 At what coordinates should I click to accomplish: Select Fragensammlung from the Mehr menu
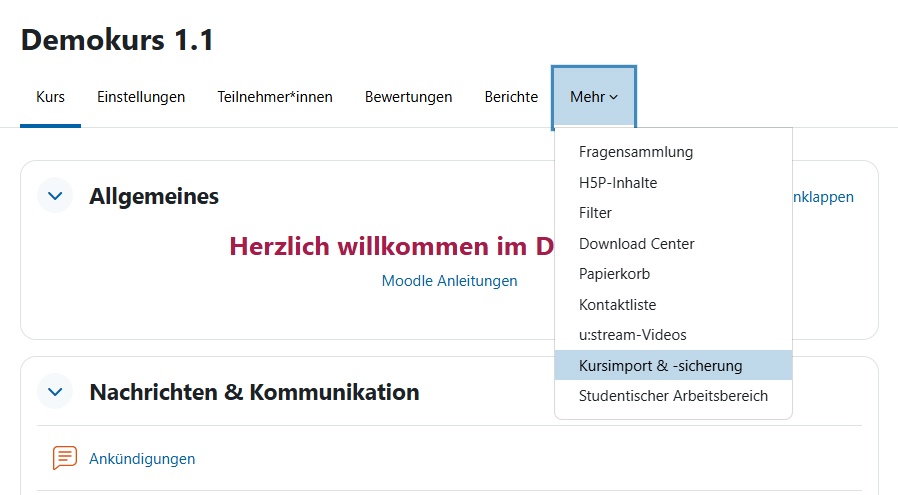click(x=674, y=152)
